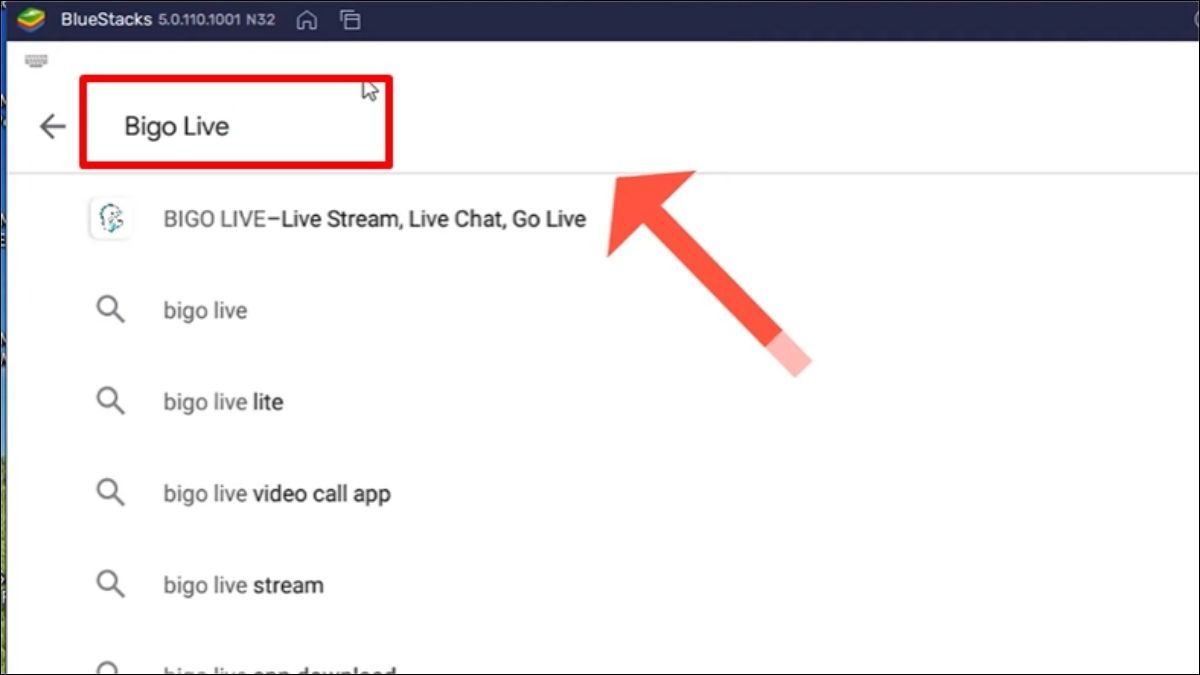Click the small keyboard icon
The height and width of the screenshot is (675, 1200).
click(36, 61)
